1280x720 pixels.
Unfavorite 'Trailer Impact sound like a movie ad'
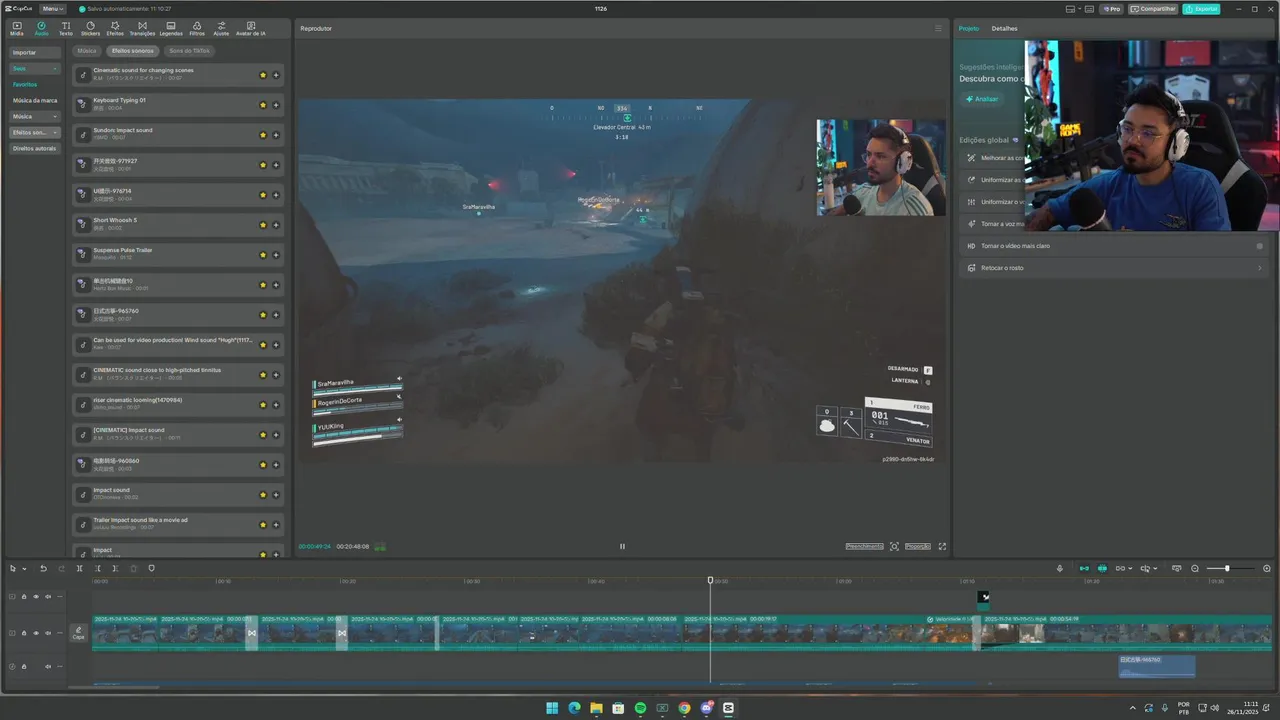pos(263,524)
